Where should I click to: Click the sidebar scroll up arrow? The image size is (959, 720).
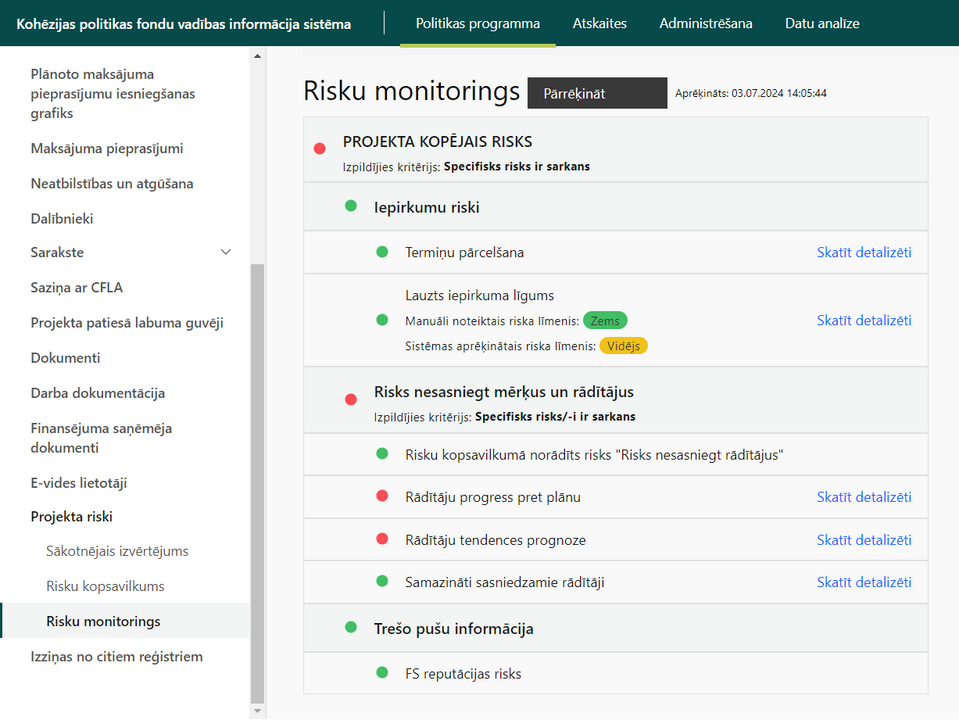(257, 56)
